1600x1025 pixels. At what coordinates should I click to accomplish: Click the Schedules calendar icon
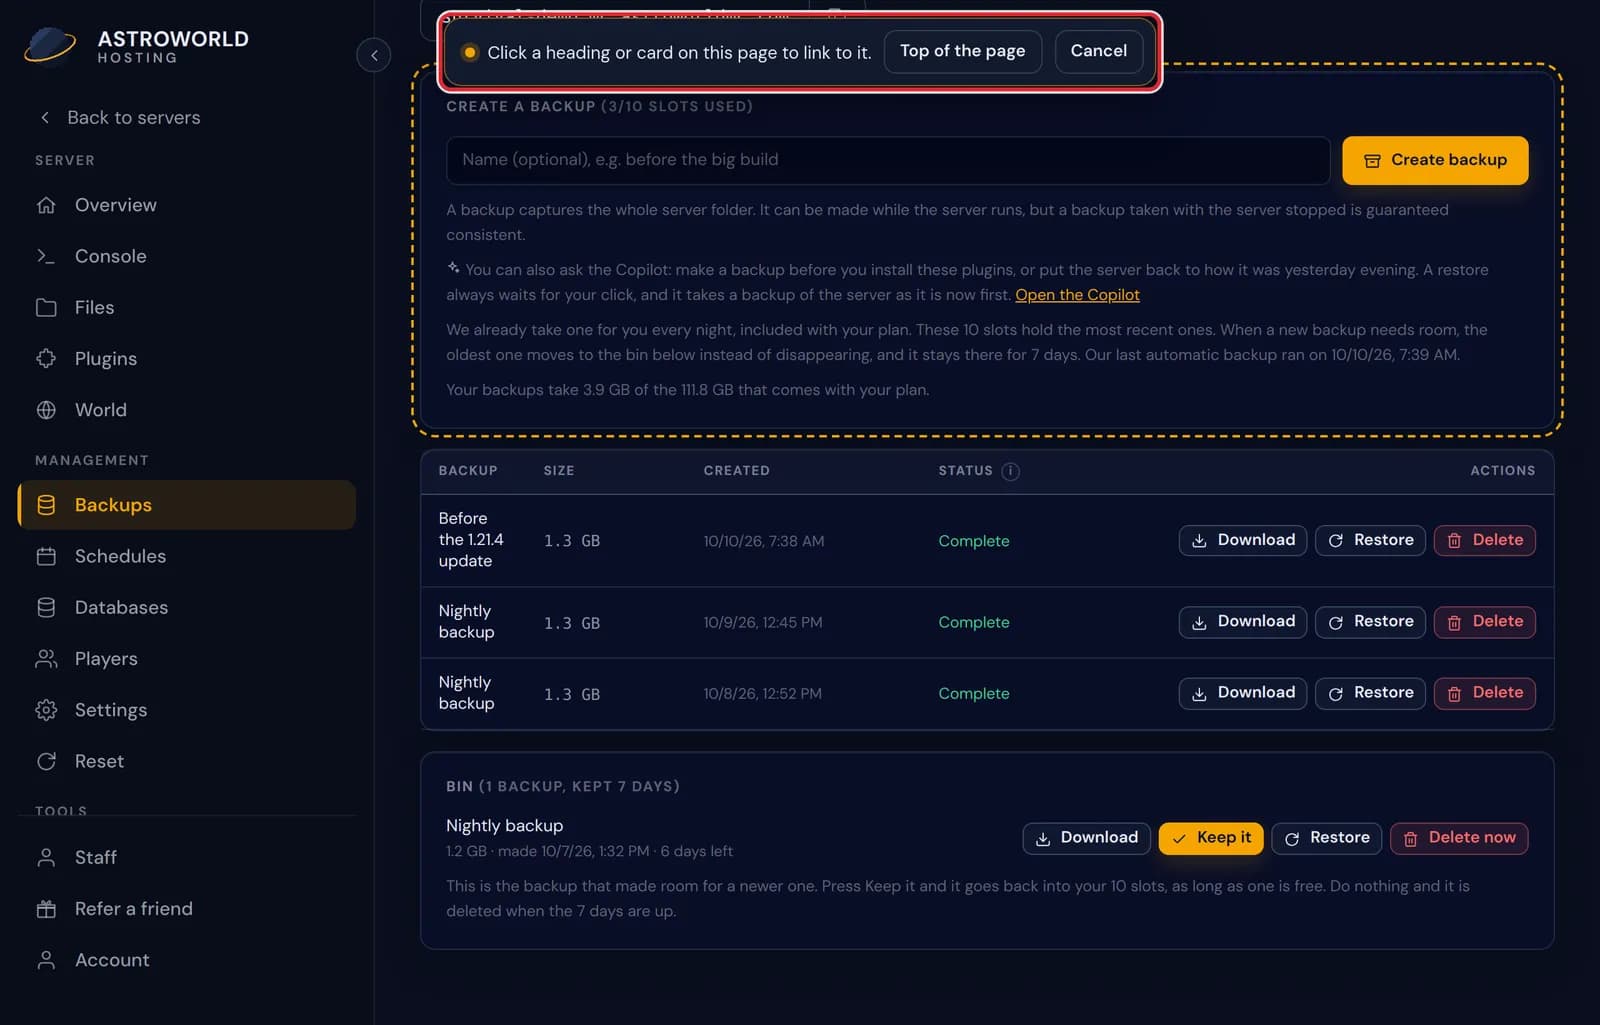(x=46, y=556)
